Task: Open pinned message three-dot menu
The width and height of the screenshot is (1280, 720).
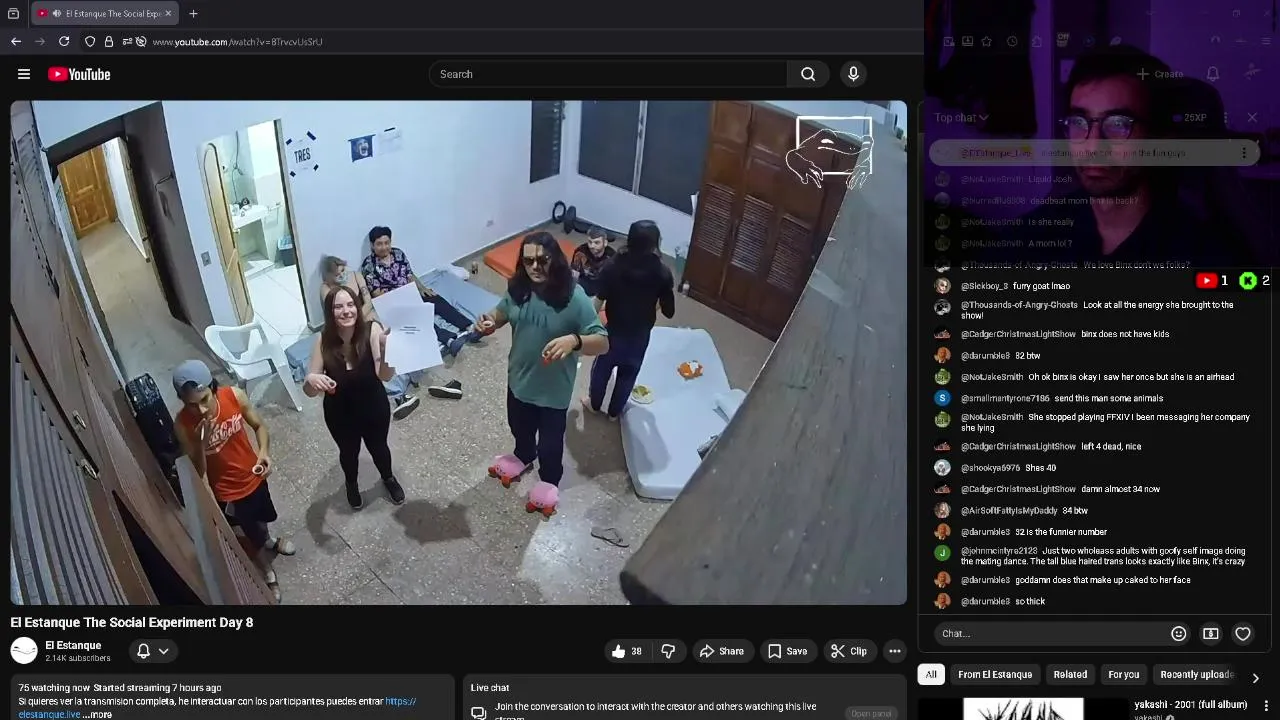Action: (1244, 153)
